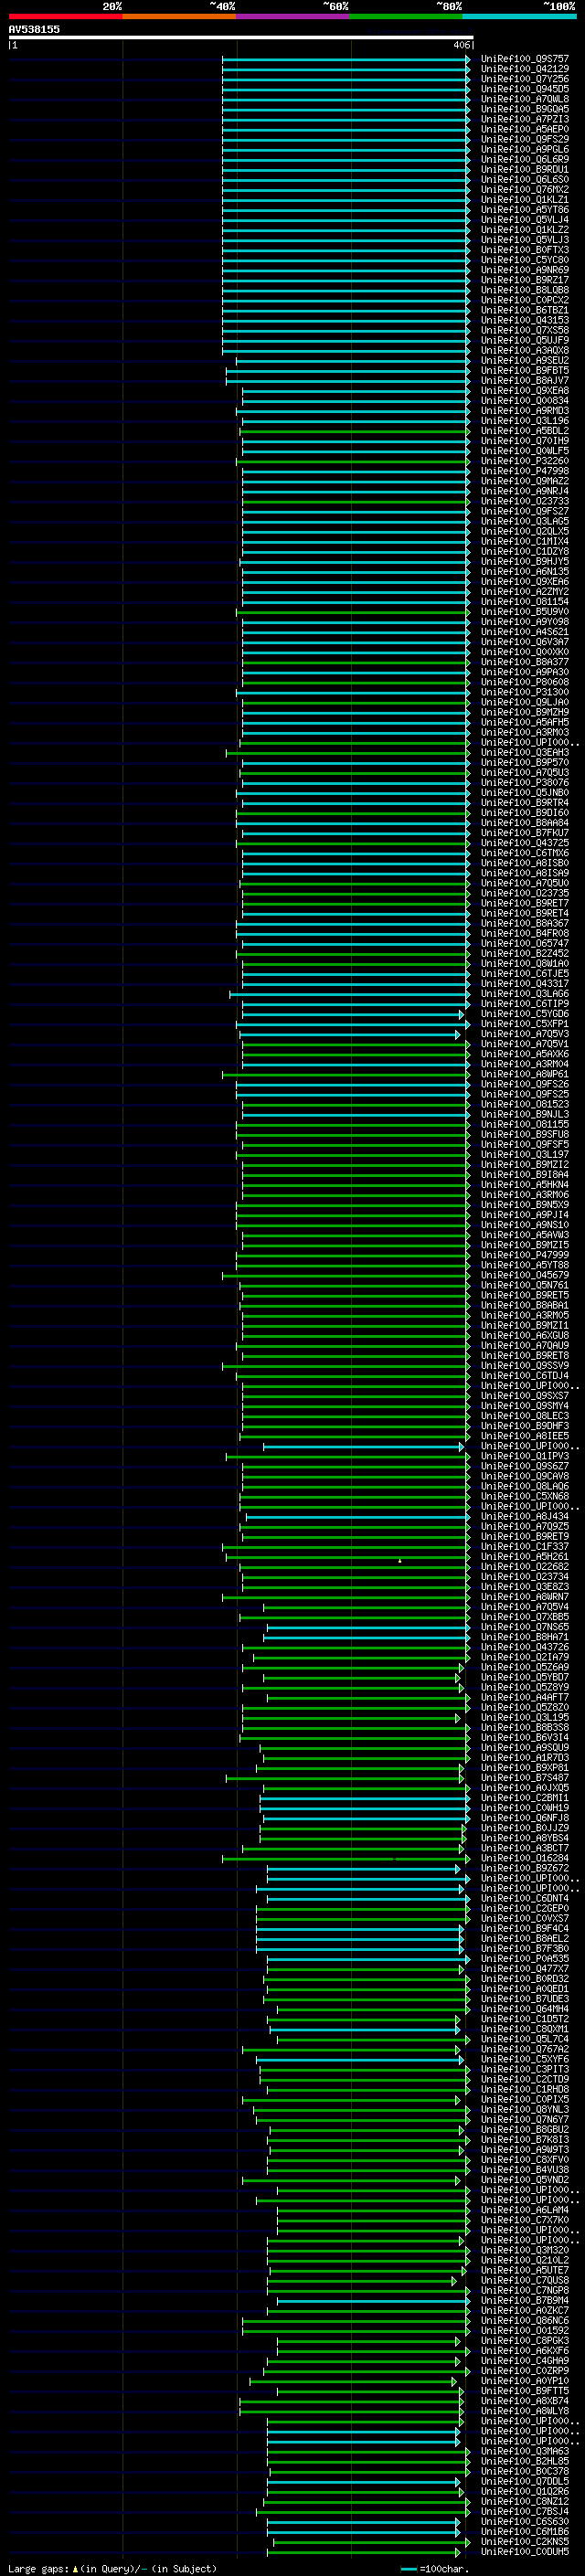Click hit label UniRef100_Q1KLZ2

pos(525,229)
